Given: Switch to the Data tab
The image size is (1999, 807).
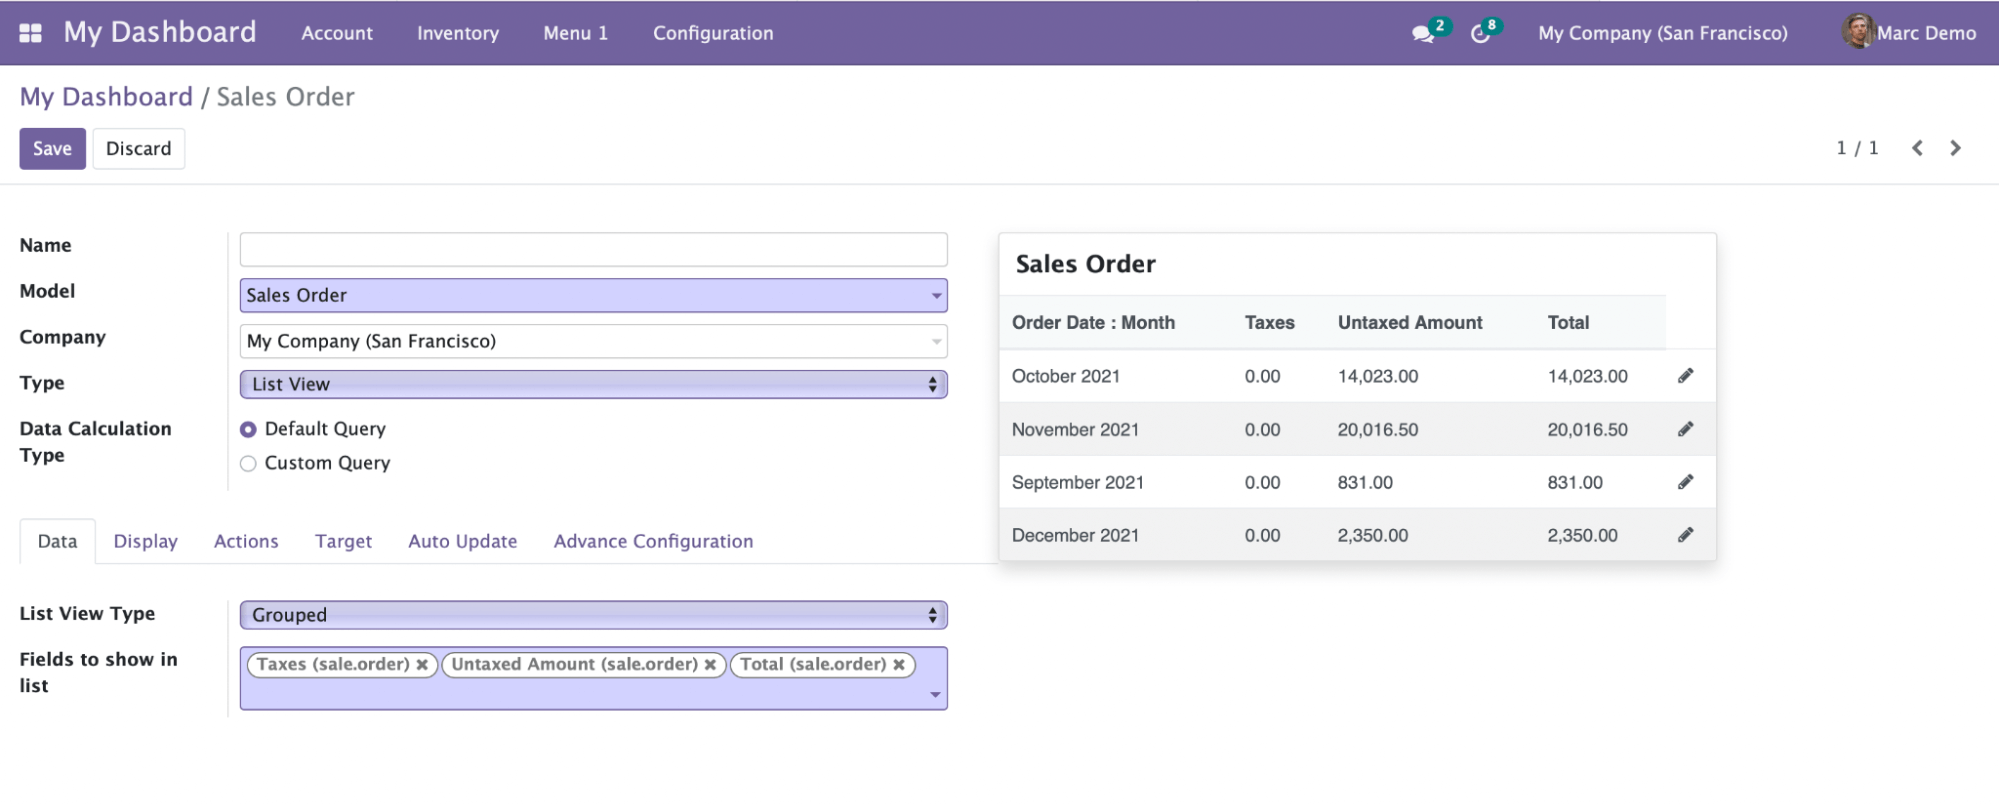Looking at the screenshot, I should 57,541.
